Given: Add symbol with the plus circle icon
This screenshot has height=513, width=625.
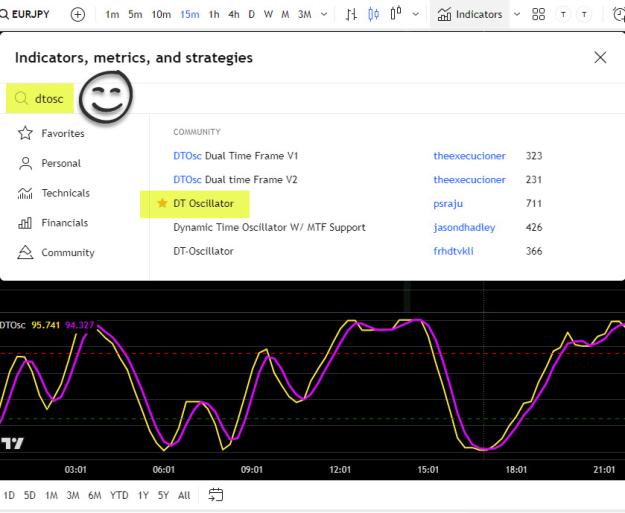Looking at the screenshot, I should [x=77, y=15].
